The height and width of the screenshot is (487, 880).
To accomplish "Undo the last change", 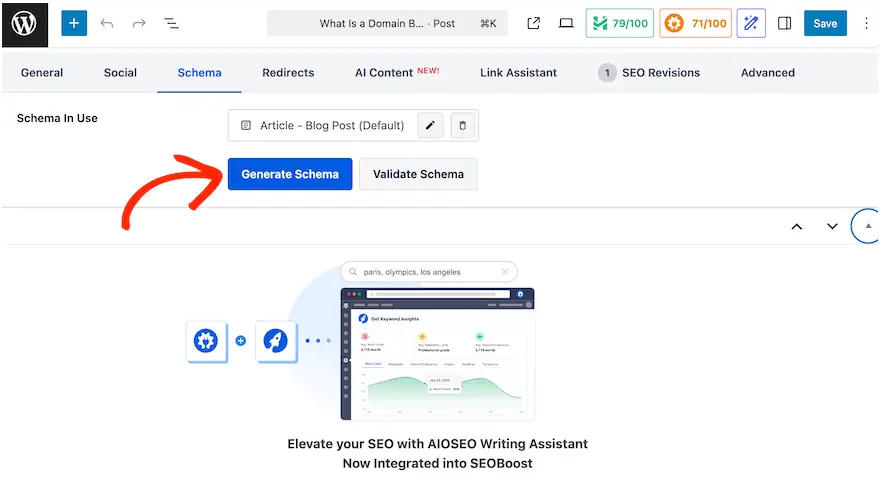I will [107, 24].
